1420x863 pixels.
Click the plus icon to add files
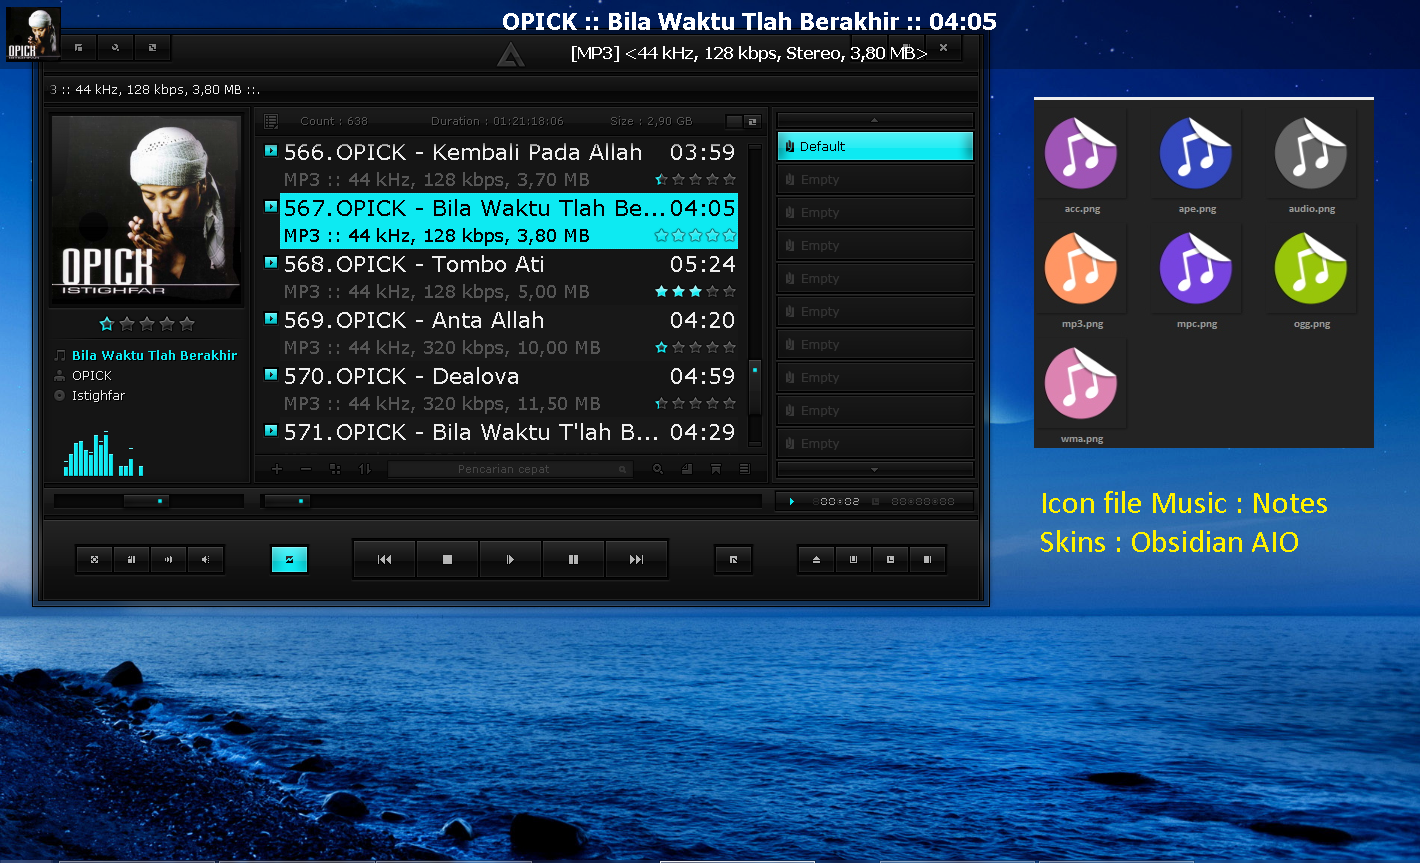point(277,469)
